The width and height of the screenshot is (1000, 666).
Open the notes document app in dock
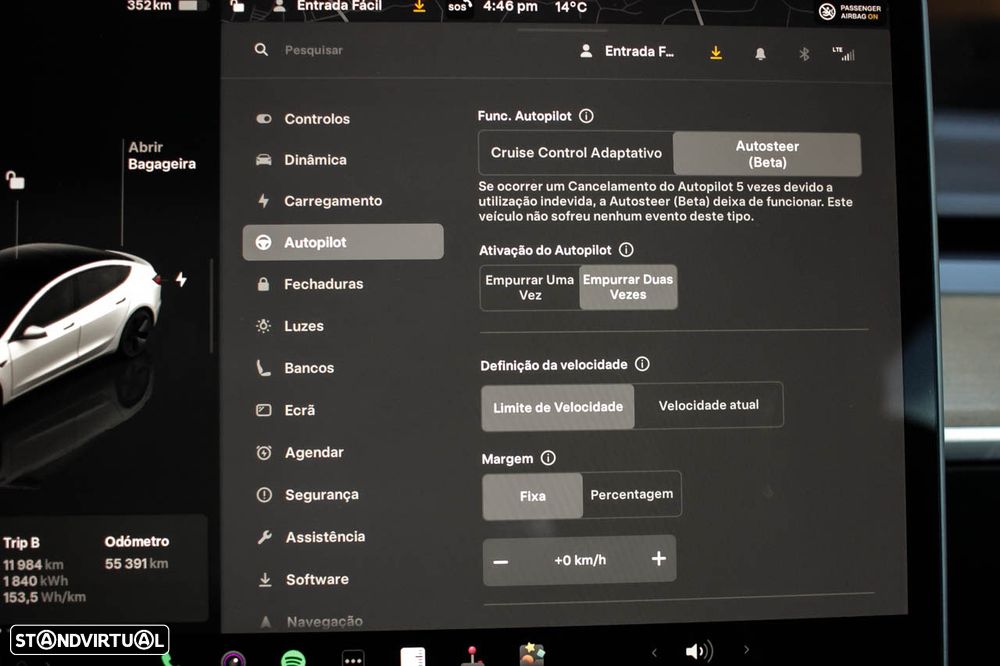point(413,656)
